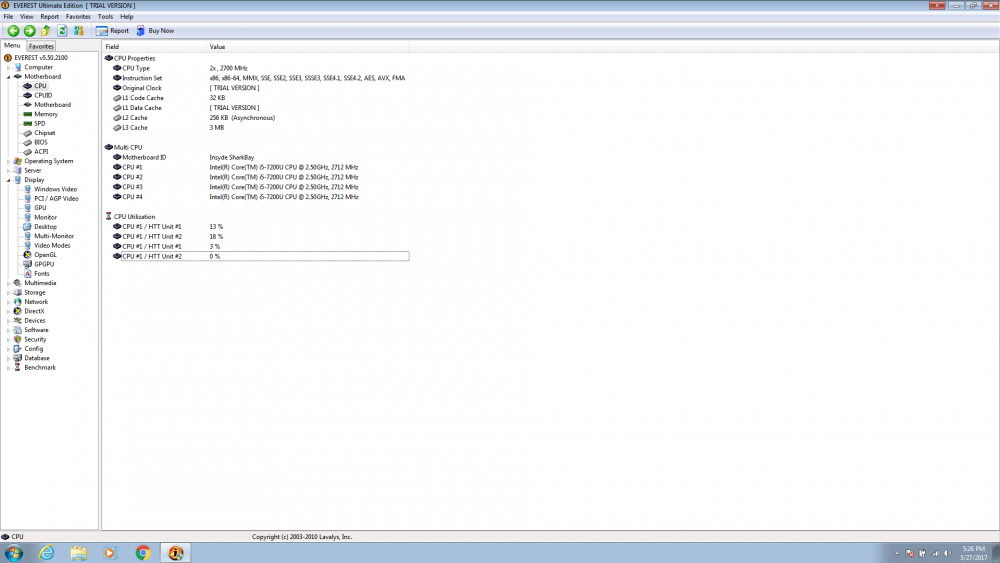Expand the Computer tree node
1000x563 pixels.
click(8, 68)
